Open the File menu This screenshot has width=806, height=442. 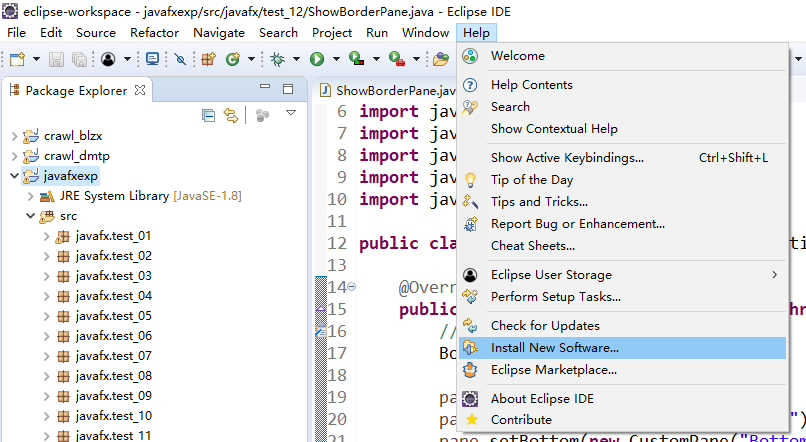pos(16,33)
